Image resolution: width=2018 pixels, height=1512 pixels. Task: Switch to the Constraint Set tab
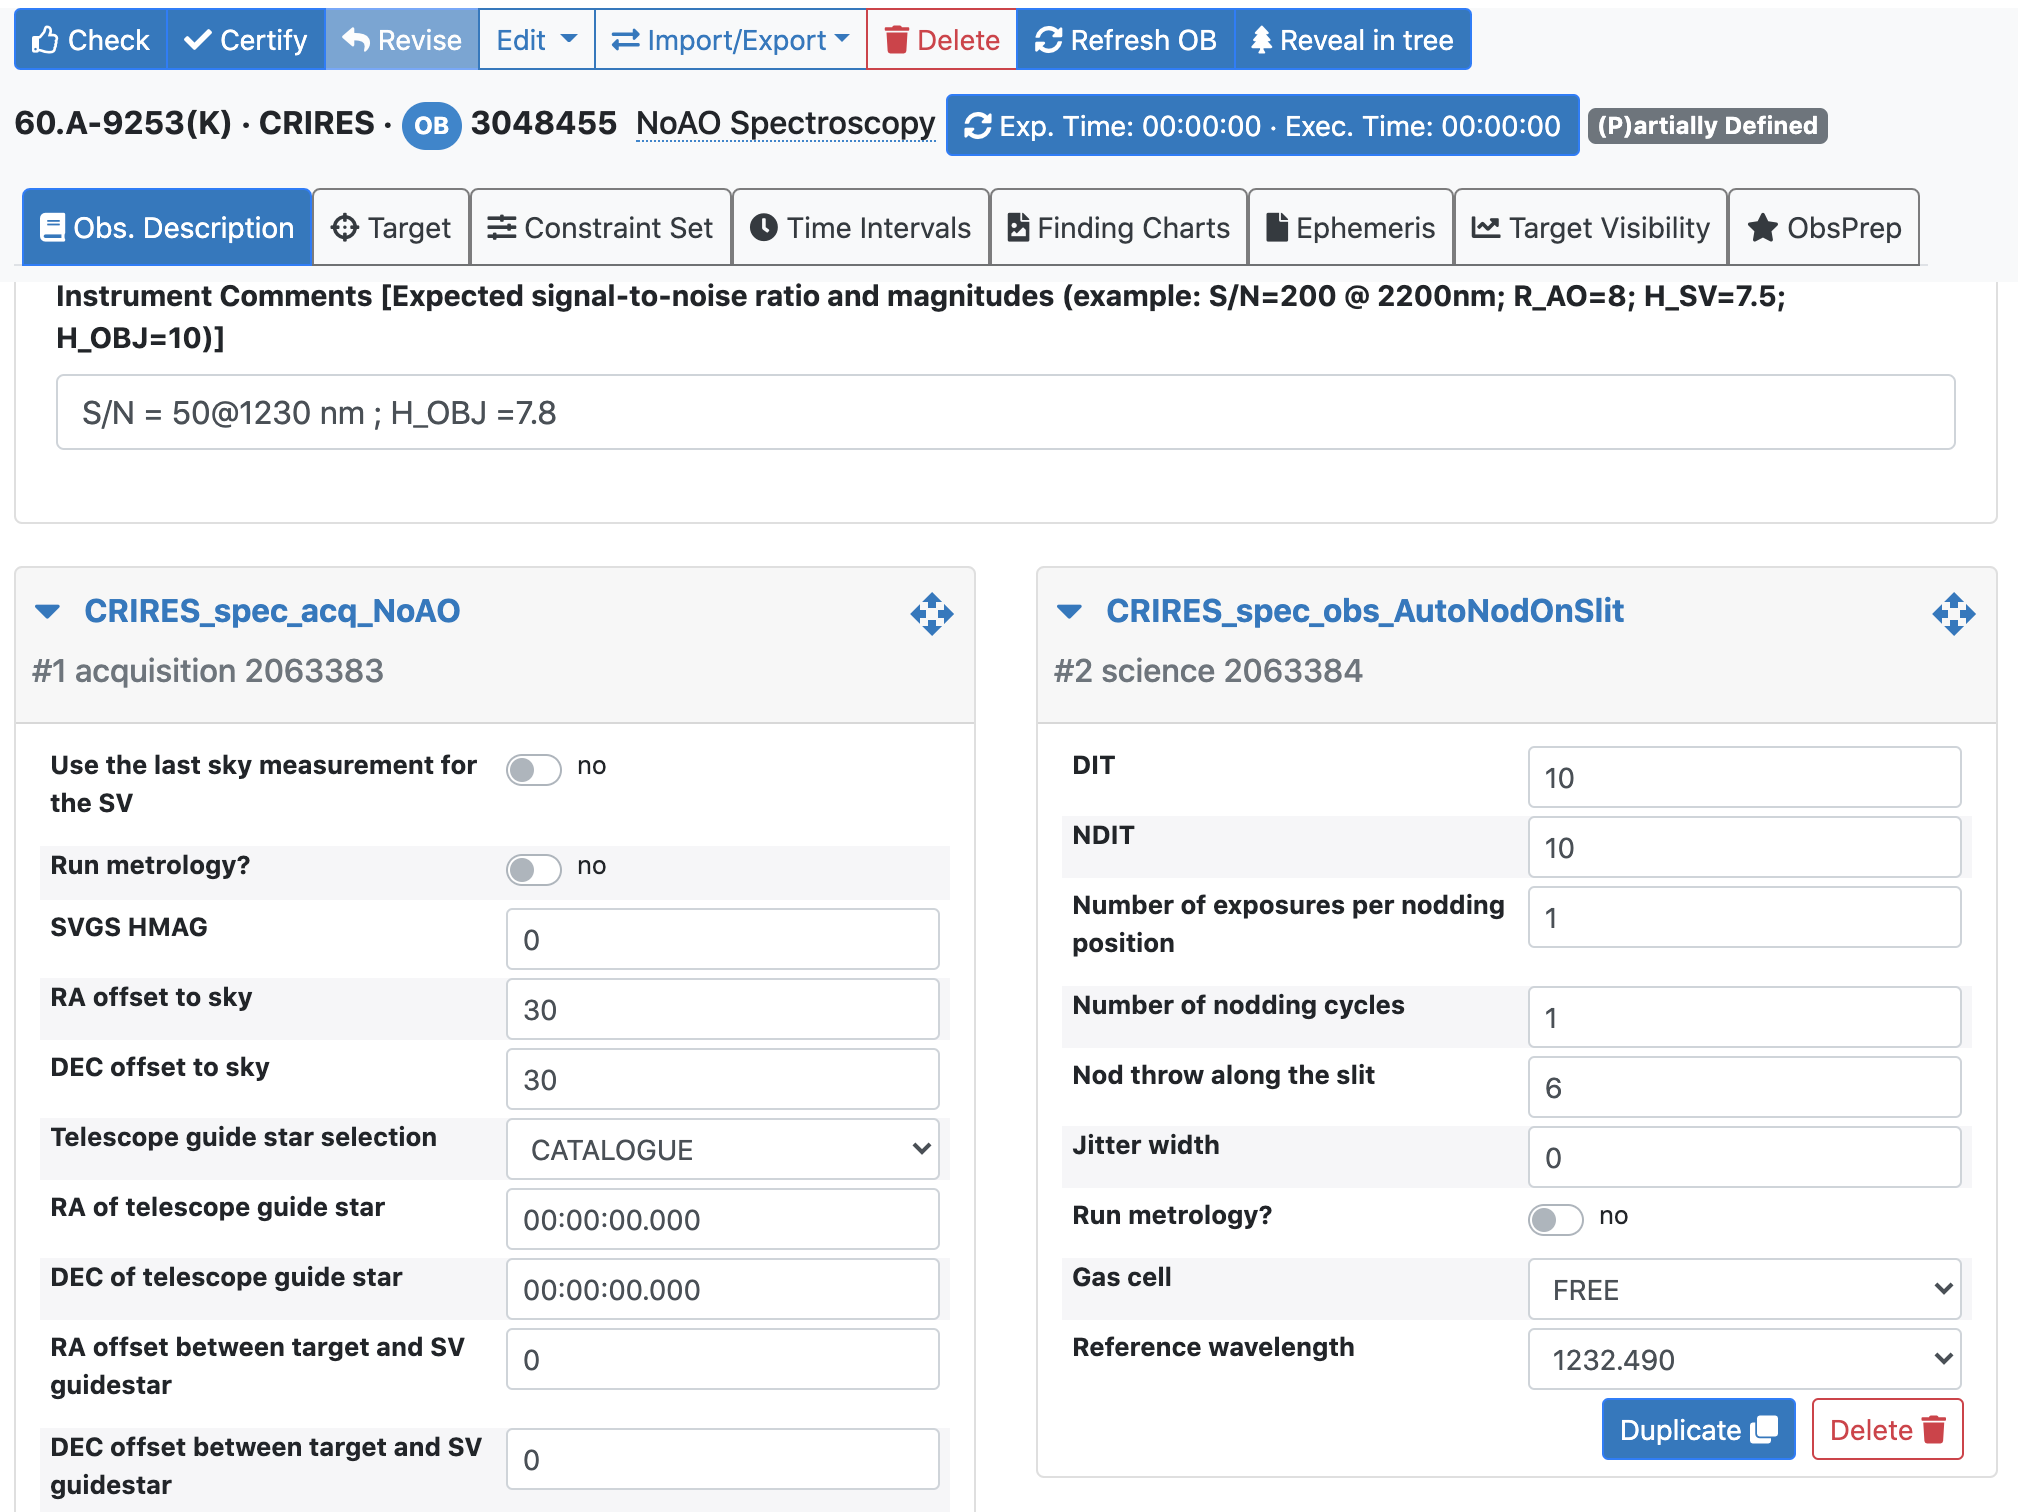(600, 228)
